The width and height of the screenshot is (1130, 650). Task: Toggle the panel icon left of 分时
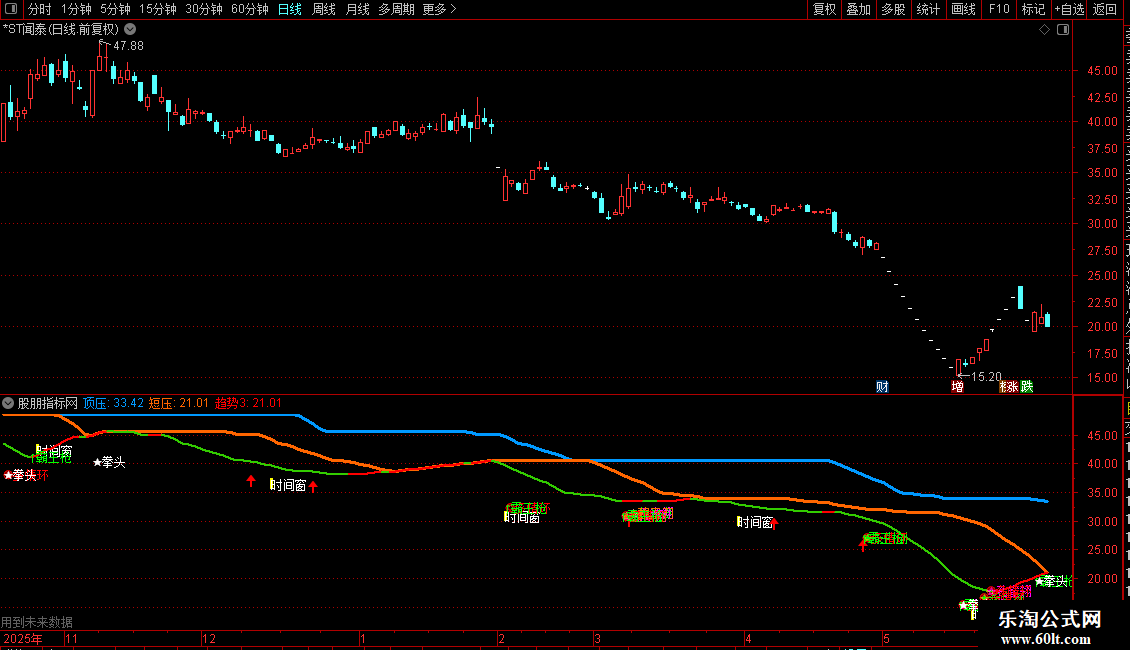click(x=11, y=9)
